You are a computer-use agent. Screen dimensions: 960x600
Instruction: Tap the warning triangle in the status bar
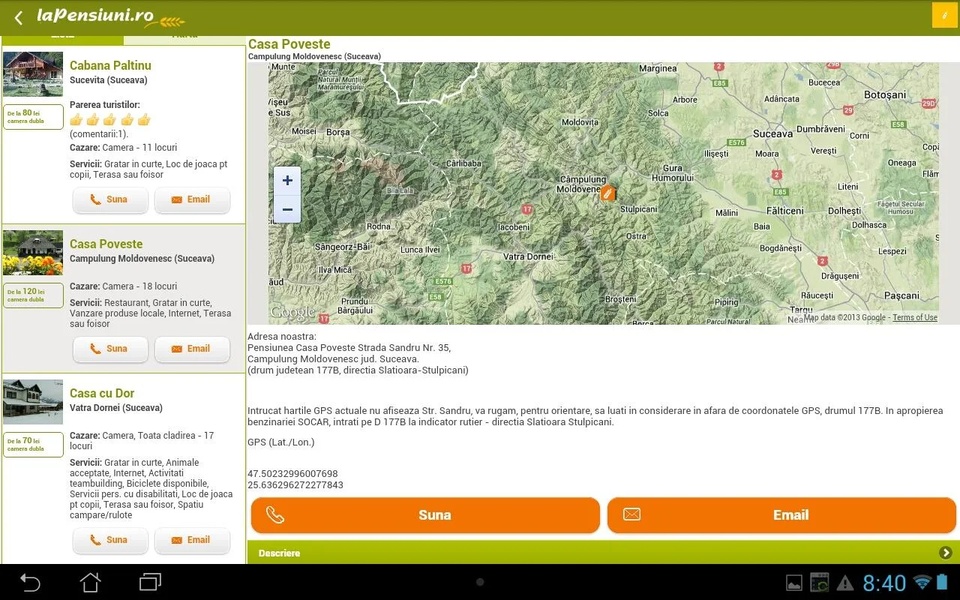(845, 583)
